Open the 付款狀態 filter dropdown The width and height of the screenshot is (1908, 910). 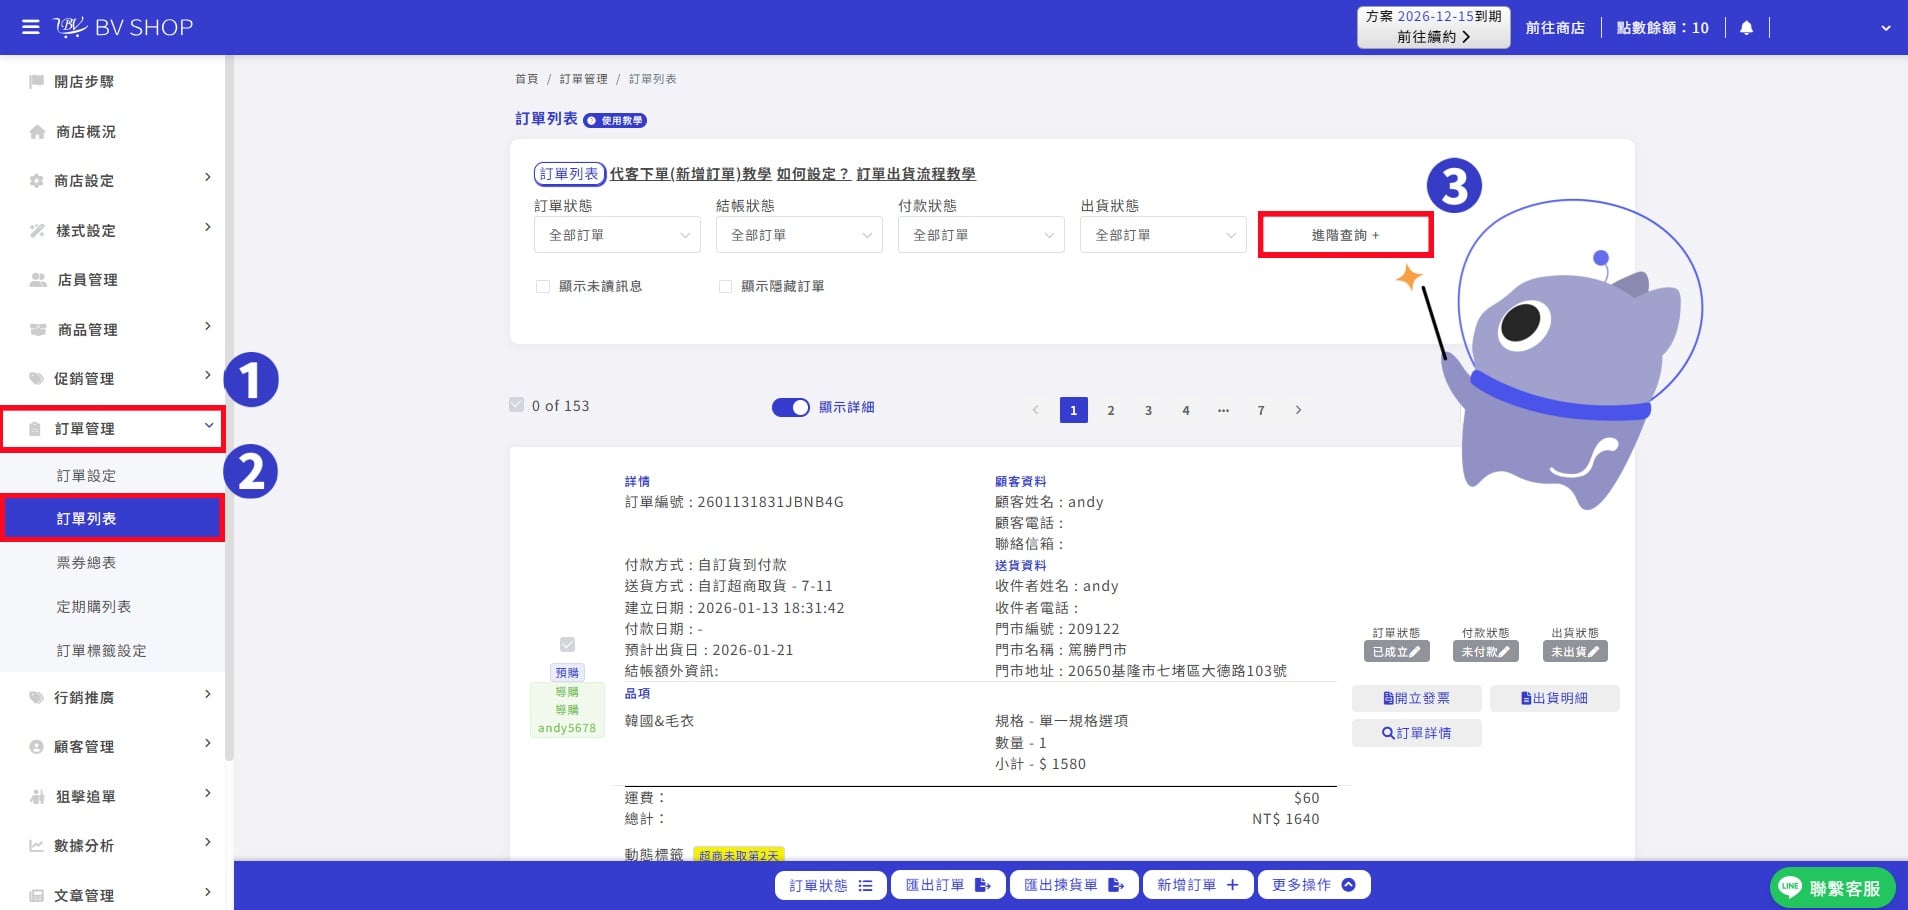pyautogui.click(x=981, y=235)
